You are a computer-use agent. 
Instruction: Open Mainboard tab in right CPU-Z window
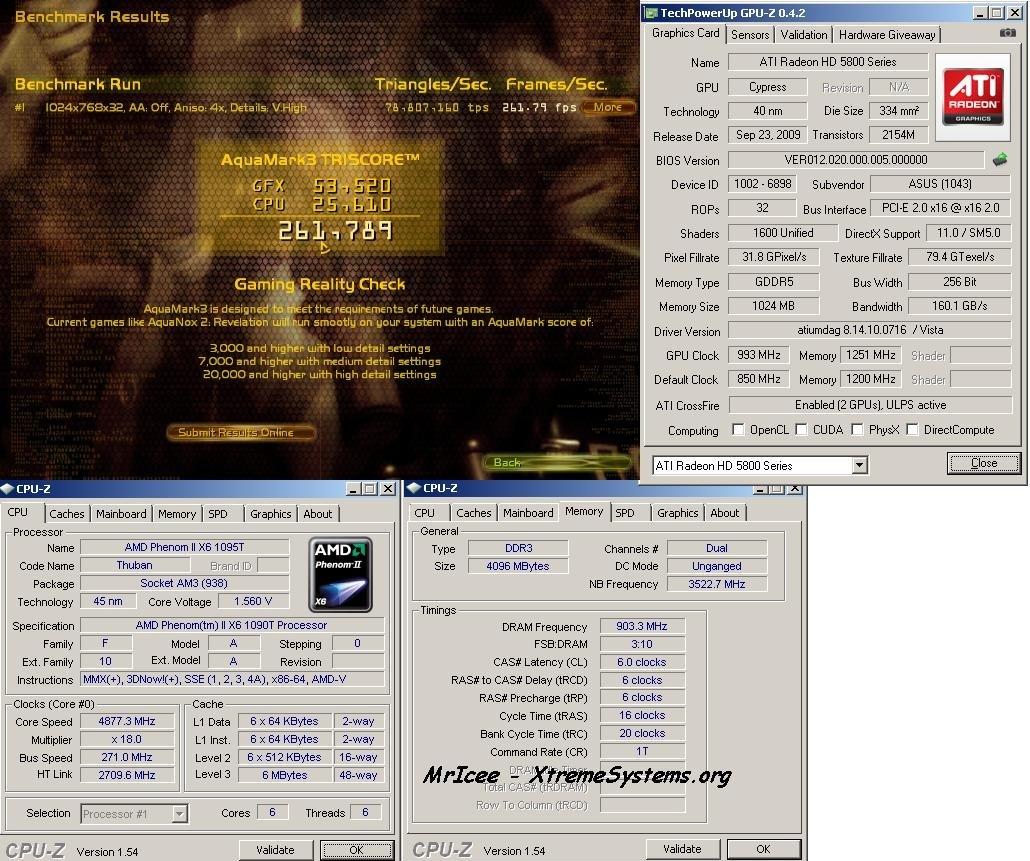[528, 513]
